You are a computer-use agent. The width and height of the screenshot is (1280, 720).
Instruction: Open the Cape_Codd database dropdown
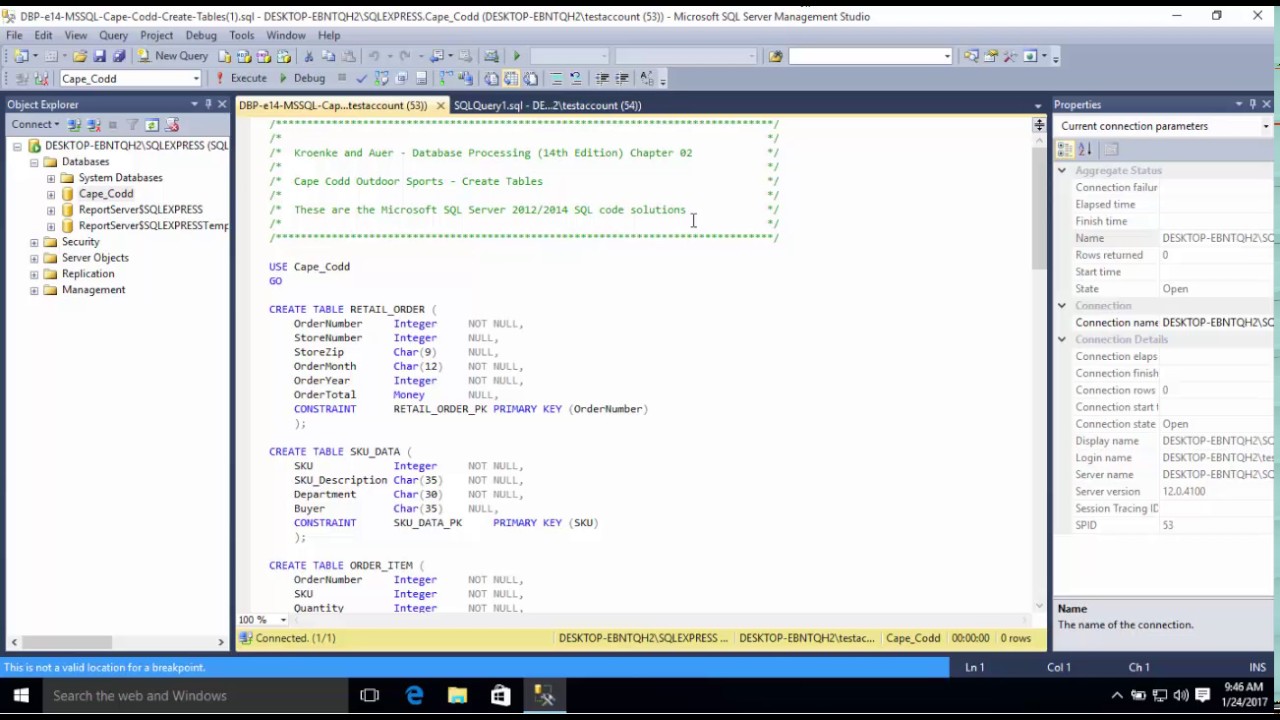[x=196, y=78]
